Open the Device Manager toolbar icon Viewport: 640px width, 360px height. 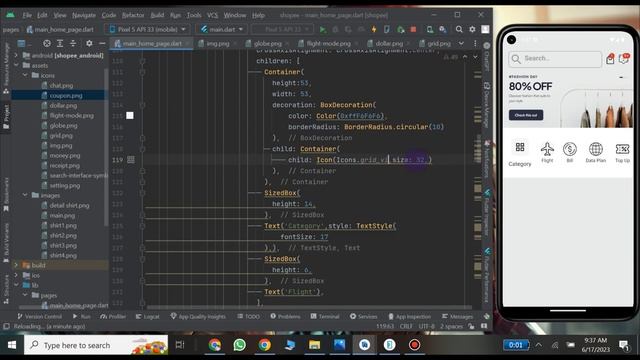tap(430, 29)
